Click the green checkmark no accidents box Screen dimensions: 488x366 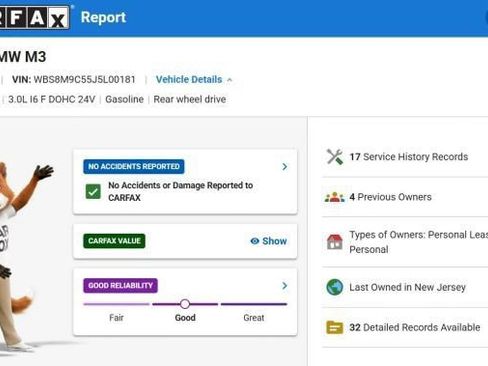[93, 192]
